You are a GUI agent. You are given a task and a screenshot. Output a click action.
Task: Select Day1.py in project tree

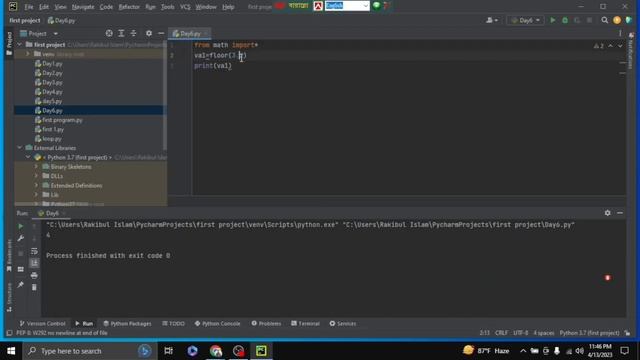pyautogui.click(x=52, y=64)
